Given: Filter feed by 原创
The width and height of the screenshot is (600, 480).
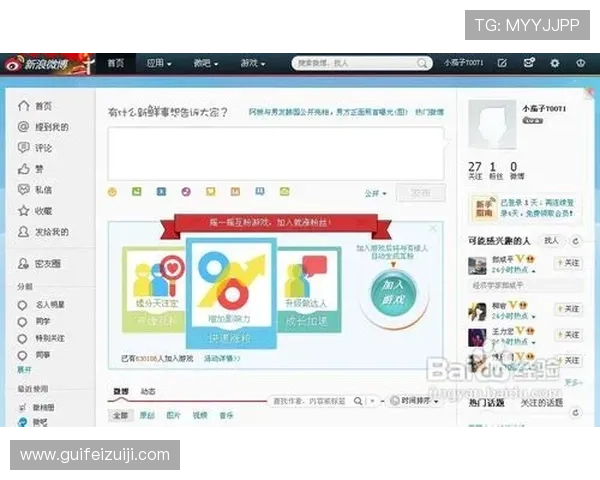Looking at the screenshot, I should coord(147,415).
